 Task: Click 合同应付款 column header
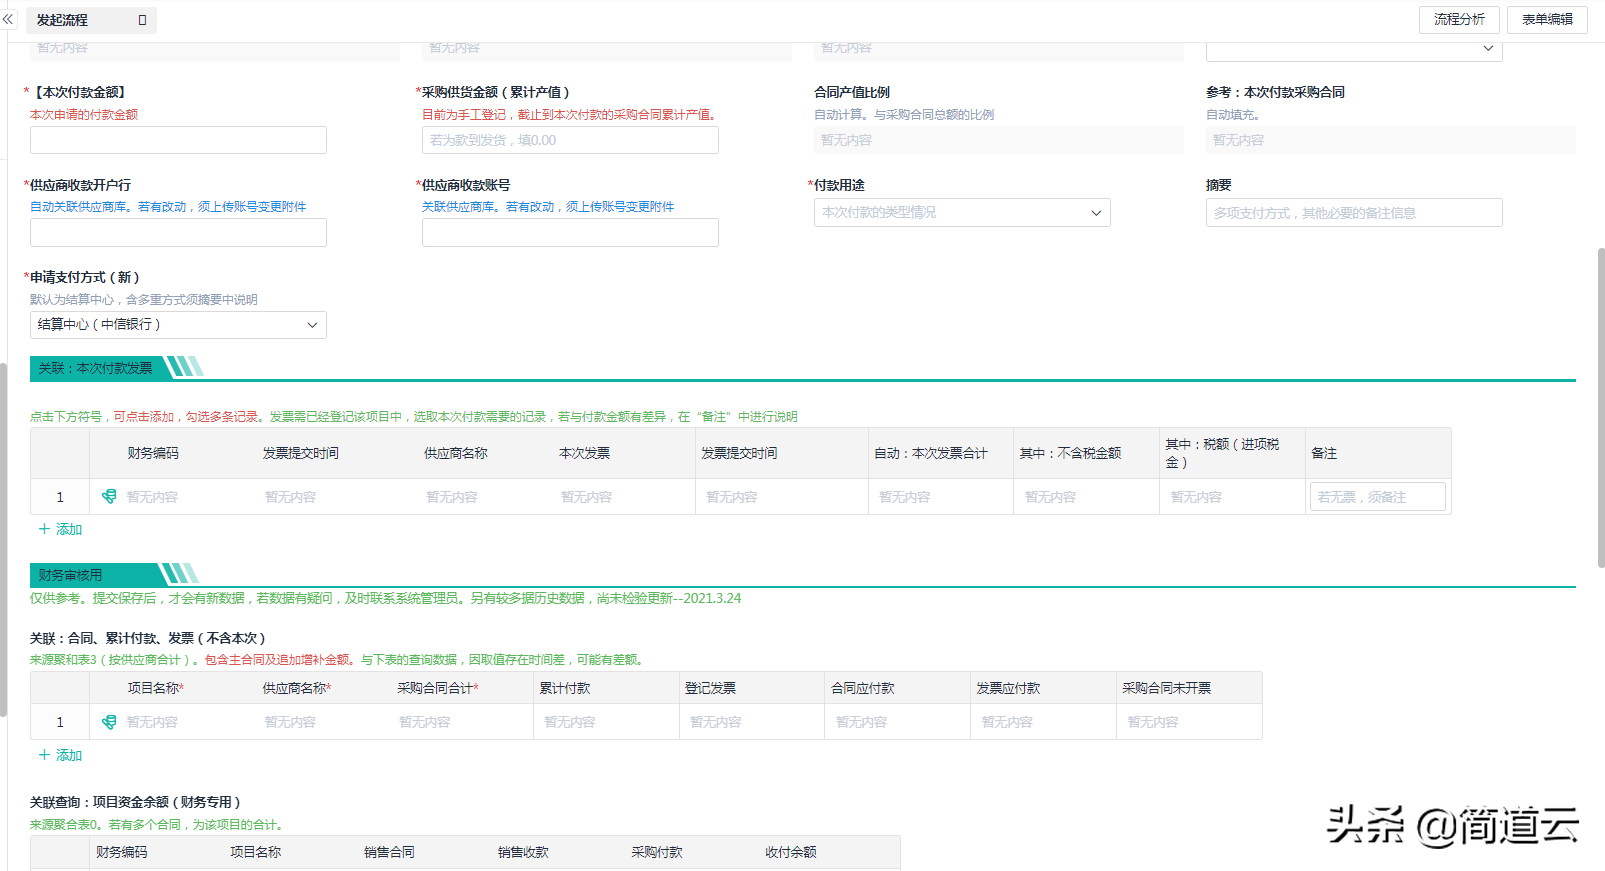click(x=862, y=688)
